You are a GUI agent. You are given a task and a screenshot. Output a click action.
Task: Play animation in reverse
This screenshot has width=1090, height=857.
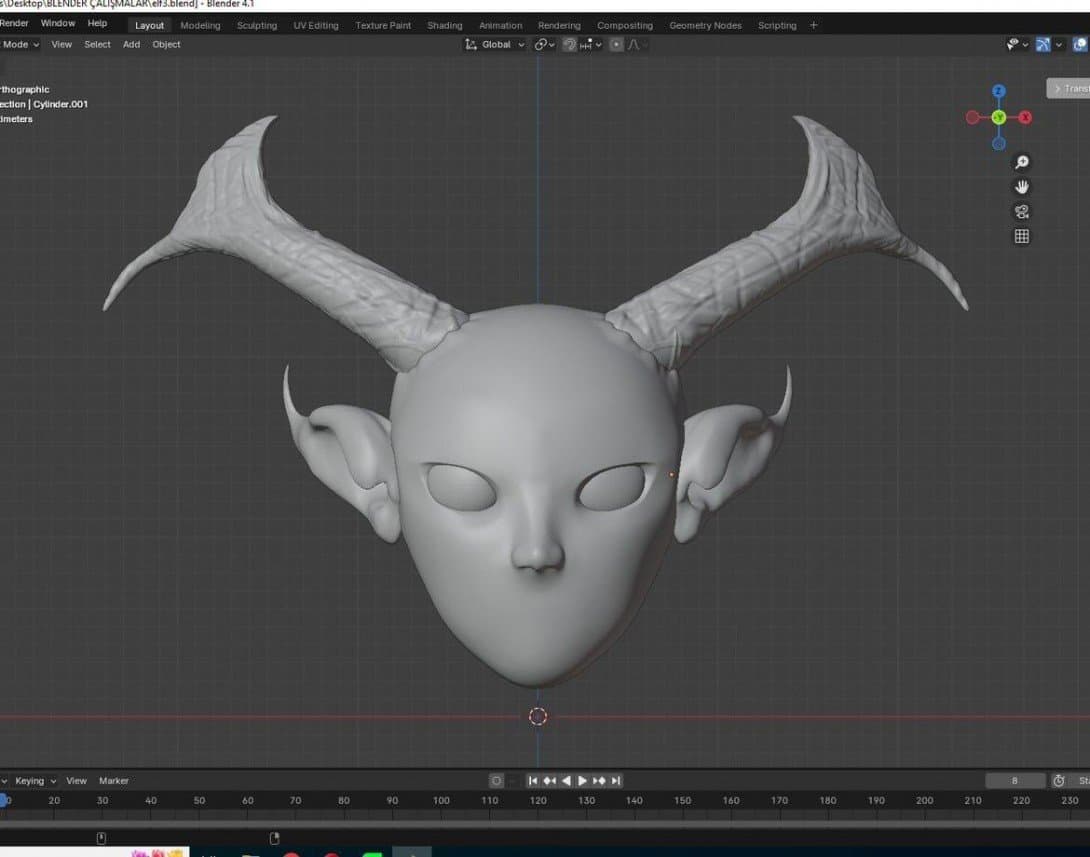[566, 781]
